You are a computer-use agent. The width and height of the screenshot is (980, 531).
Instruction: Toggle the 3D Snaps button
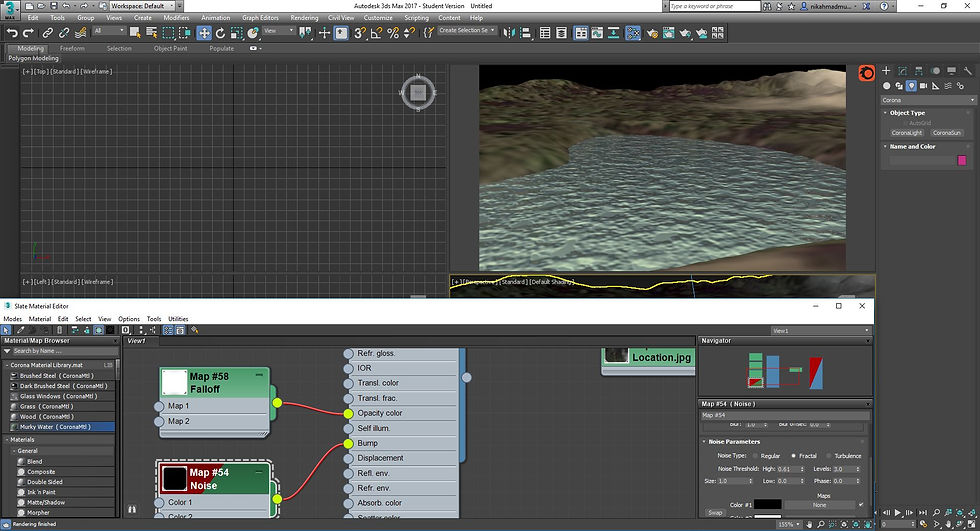pyautogui.click(x=360, y=33)
